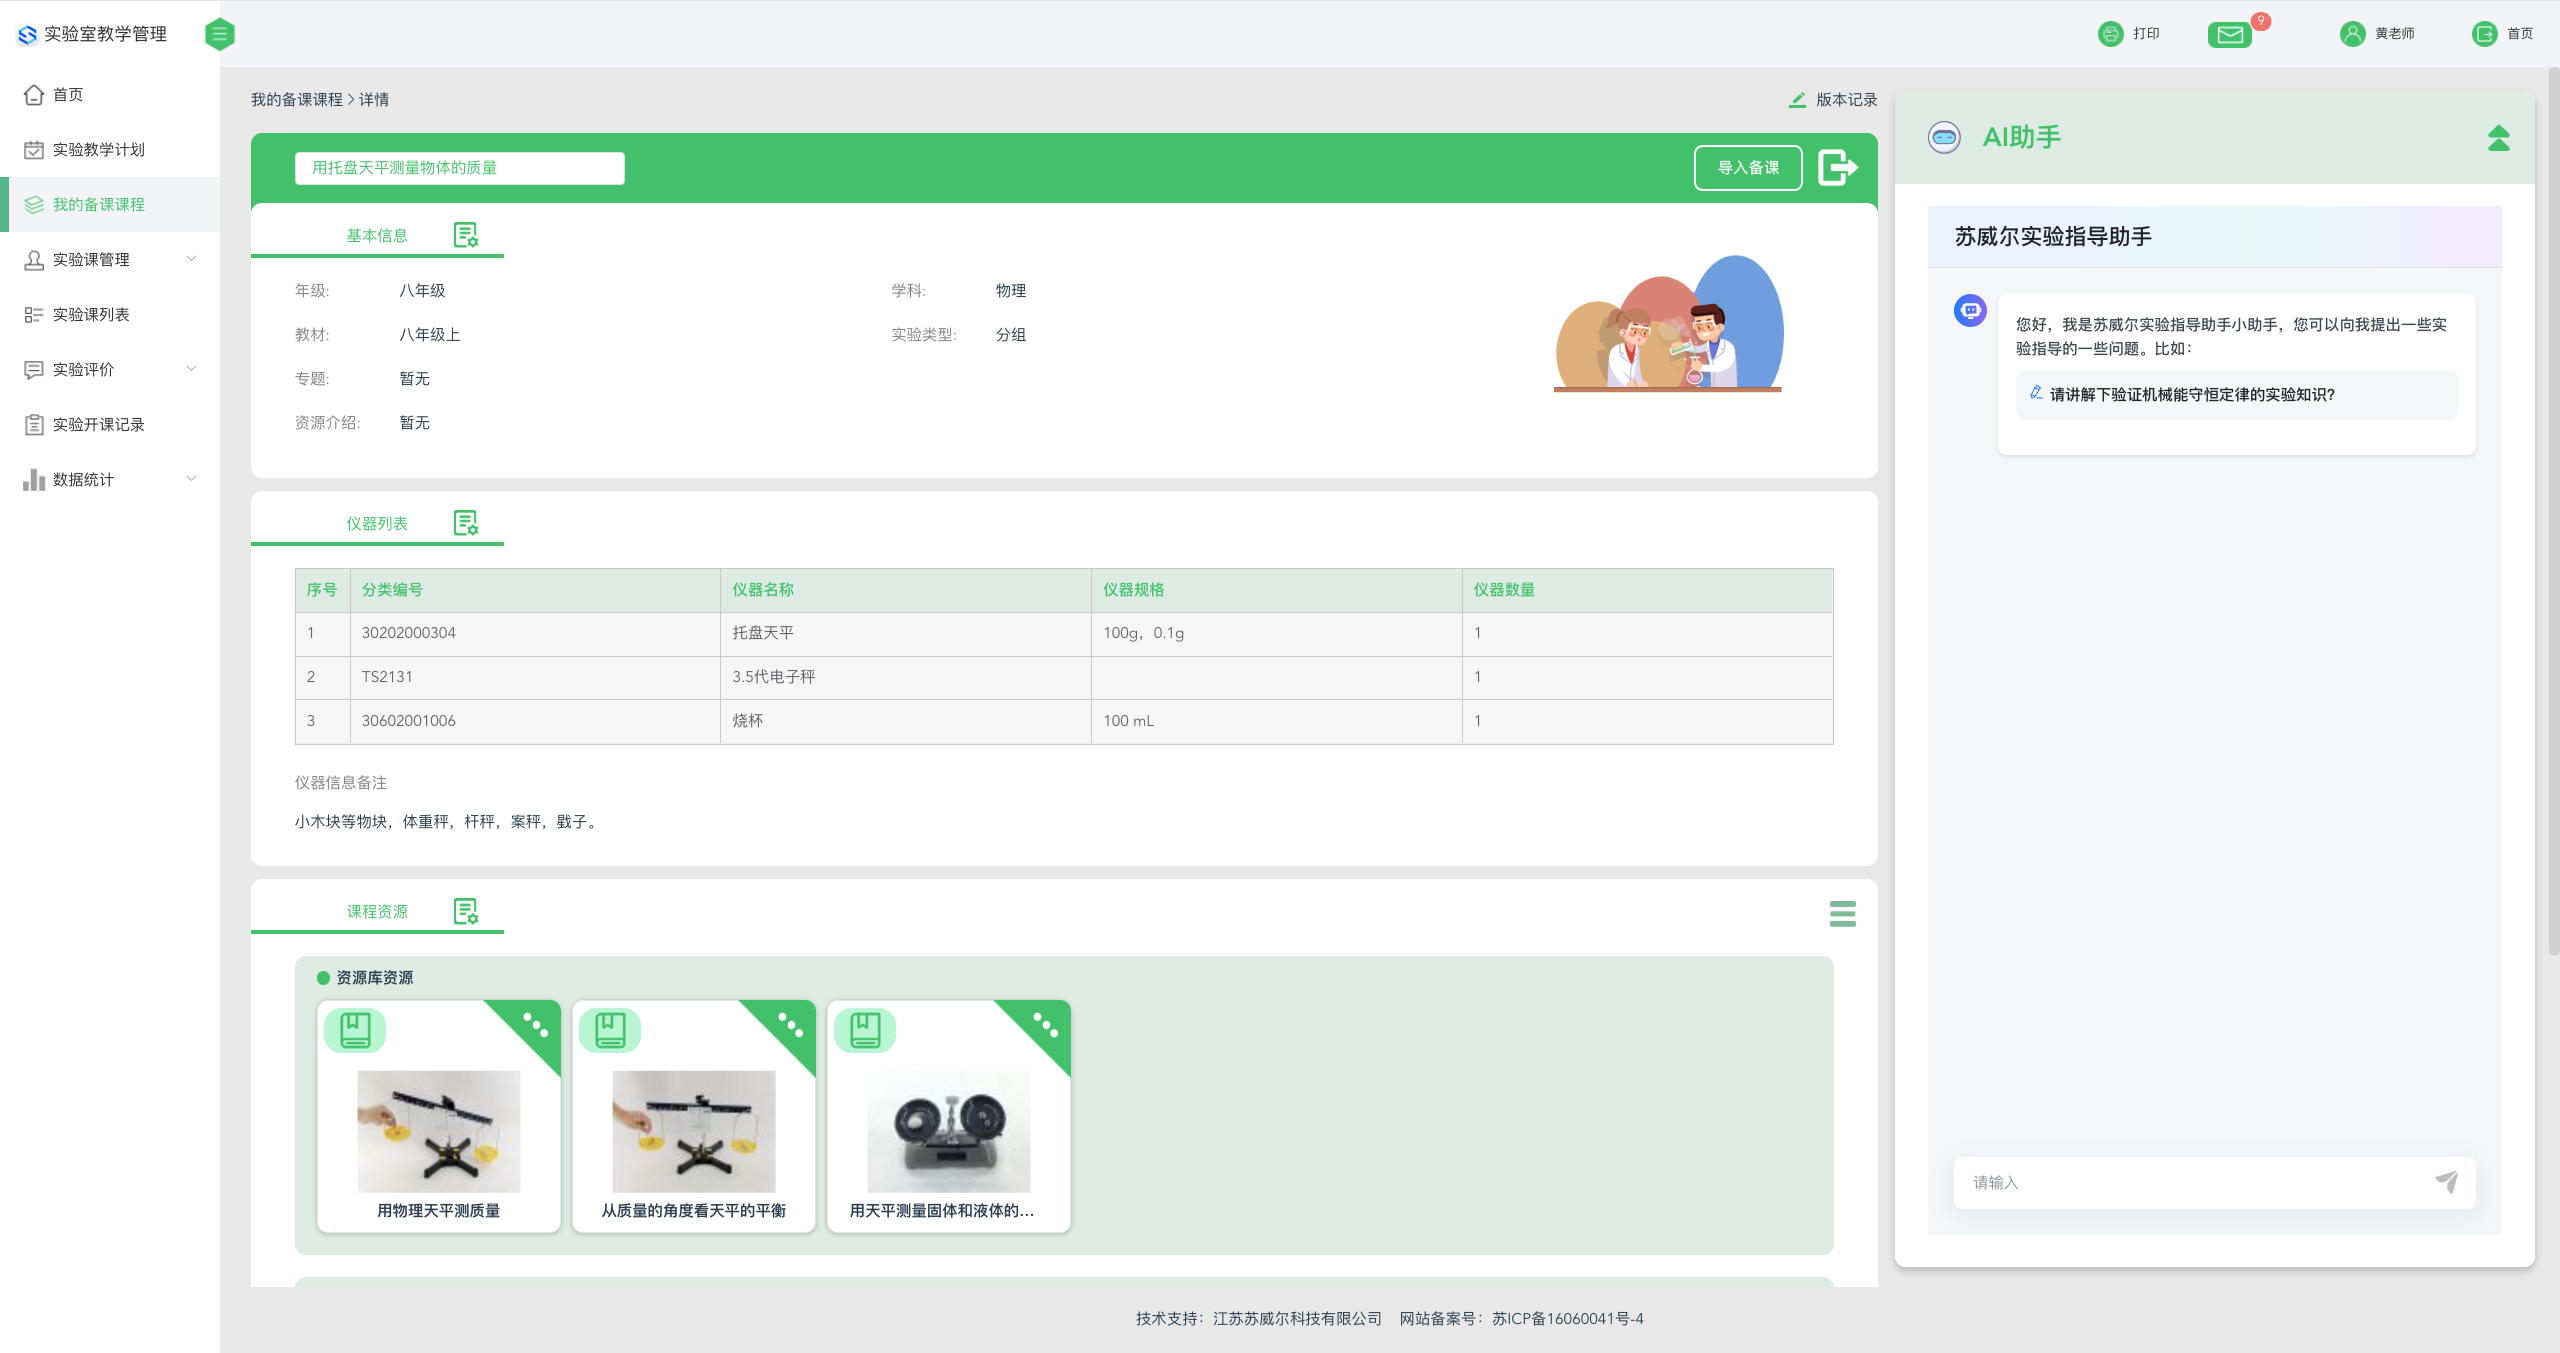Click edit icon next to 课程资源
This screenshot has height=1353, width=2560.
point(466,911)
